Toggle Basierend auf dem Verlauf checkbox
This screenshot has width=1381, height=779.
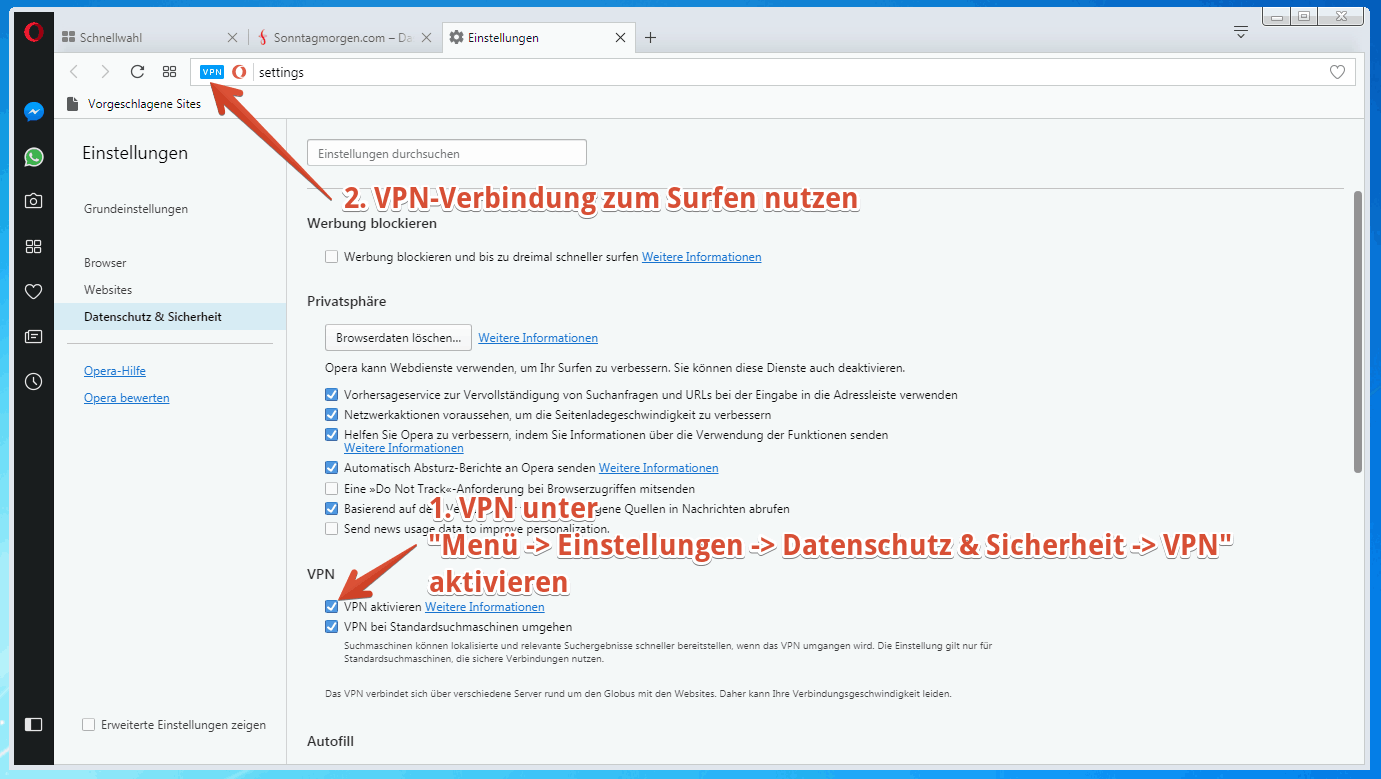pyautogui.click(x=332, y=509)
